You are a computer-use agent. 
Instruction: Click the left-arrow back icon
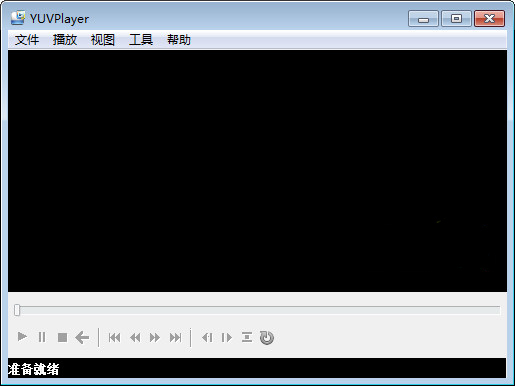tap(82, 338)
